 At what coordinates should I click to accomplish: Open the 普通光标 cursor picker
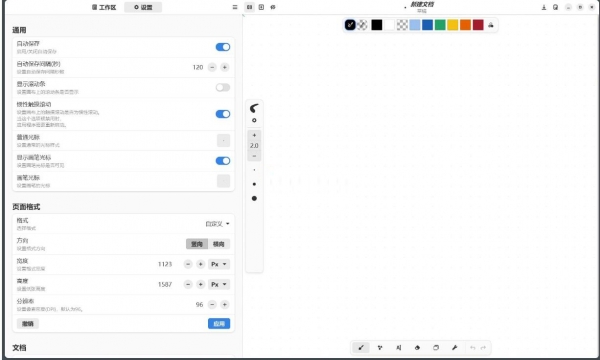[223, 140]
